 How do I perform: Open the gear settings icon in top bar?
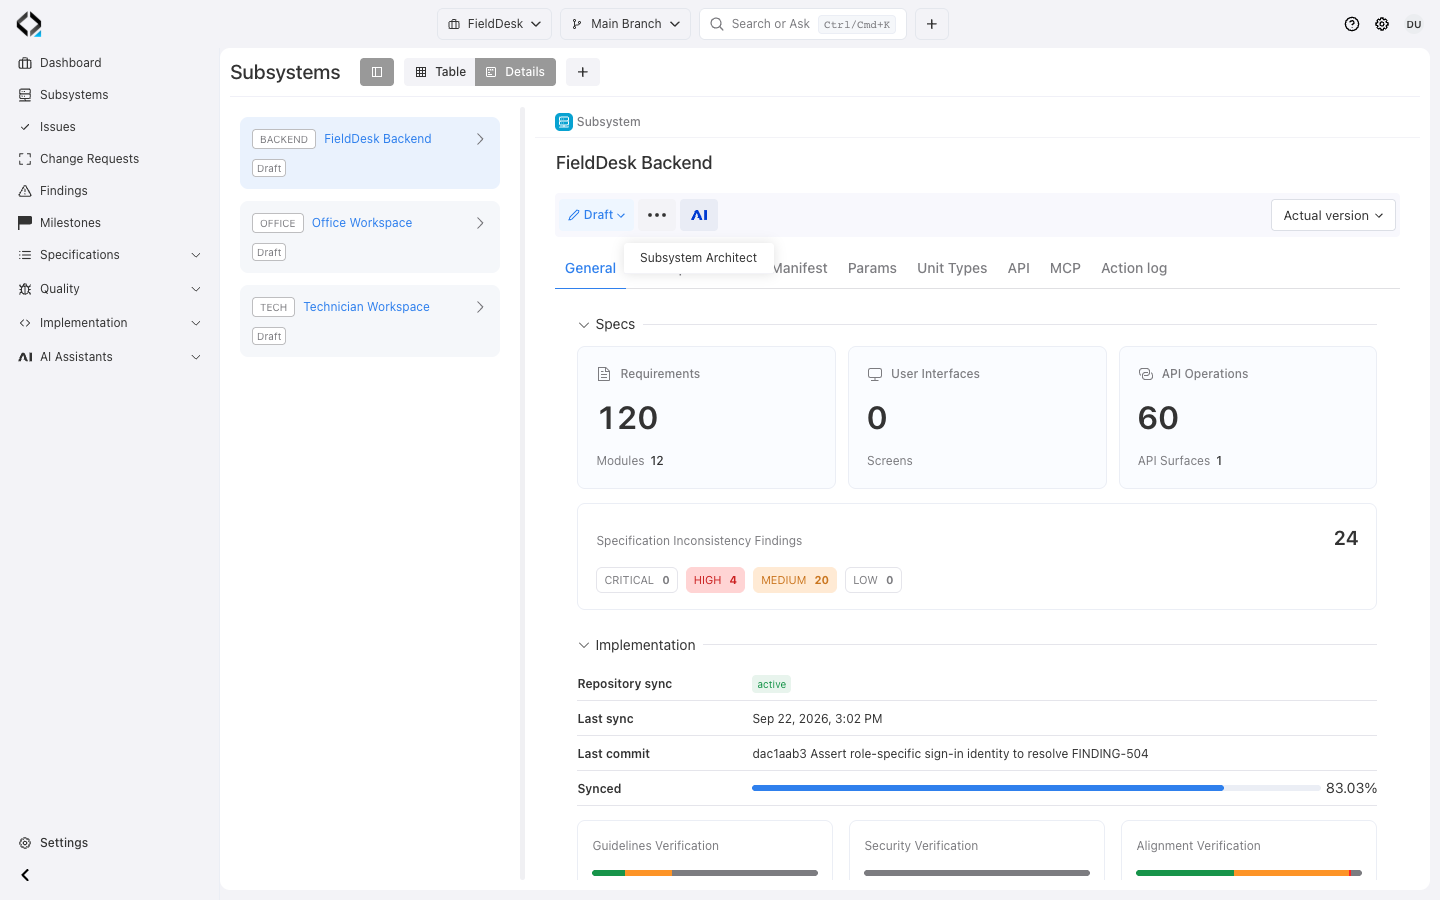pyautogui.click(x=1382, y=24)
